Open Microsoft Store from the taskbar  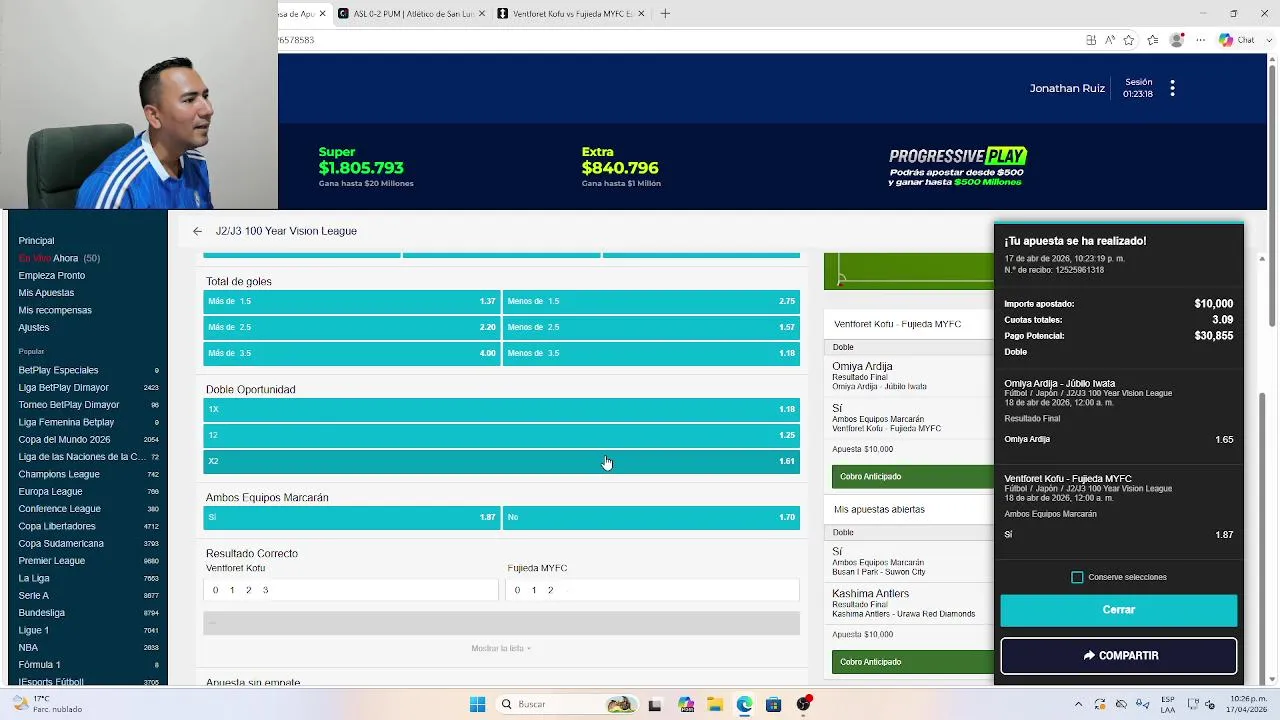(773, 704)
